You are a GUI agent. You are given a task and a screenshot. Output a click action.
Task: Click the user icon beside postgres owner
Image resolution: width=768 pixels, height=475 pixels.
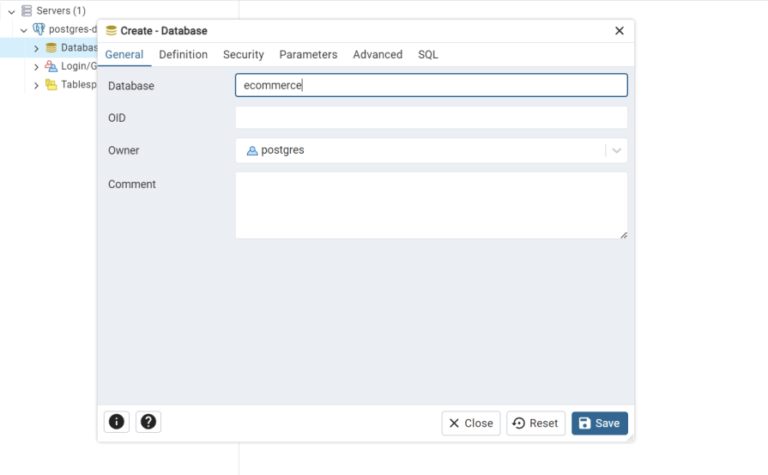[252, 151]
